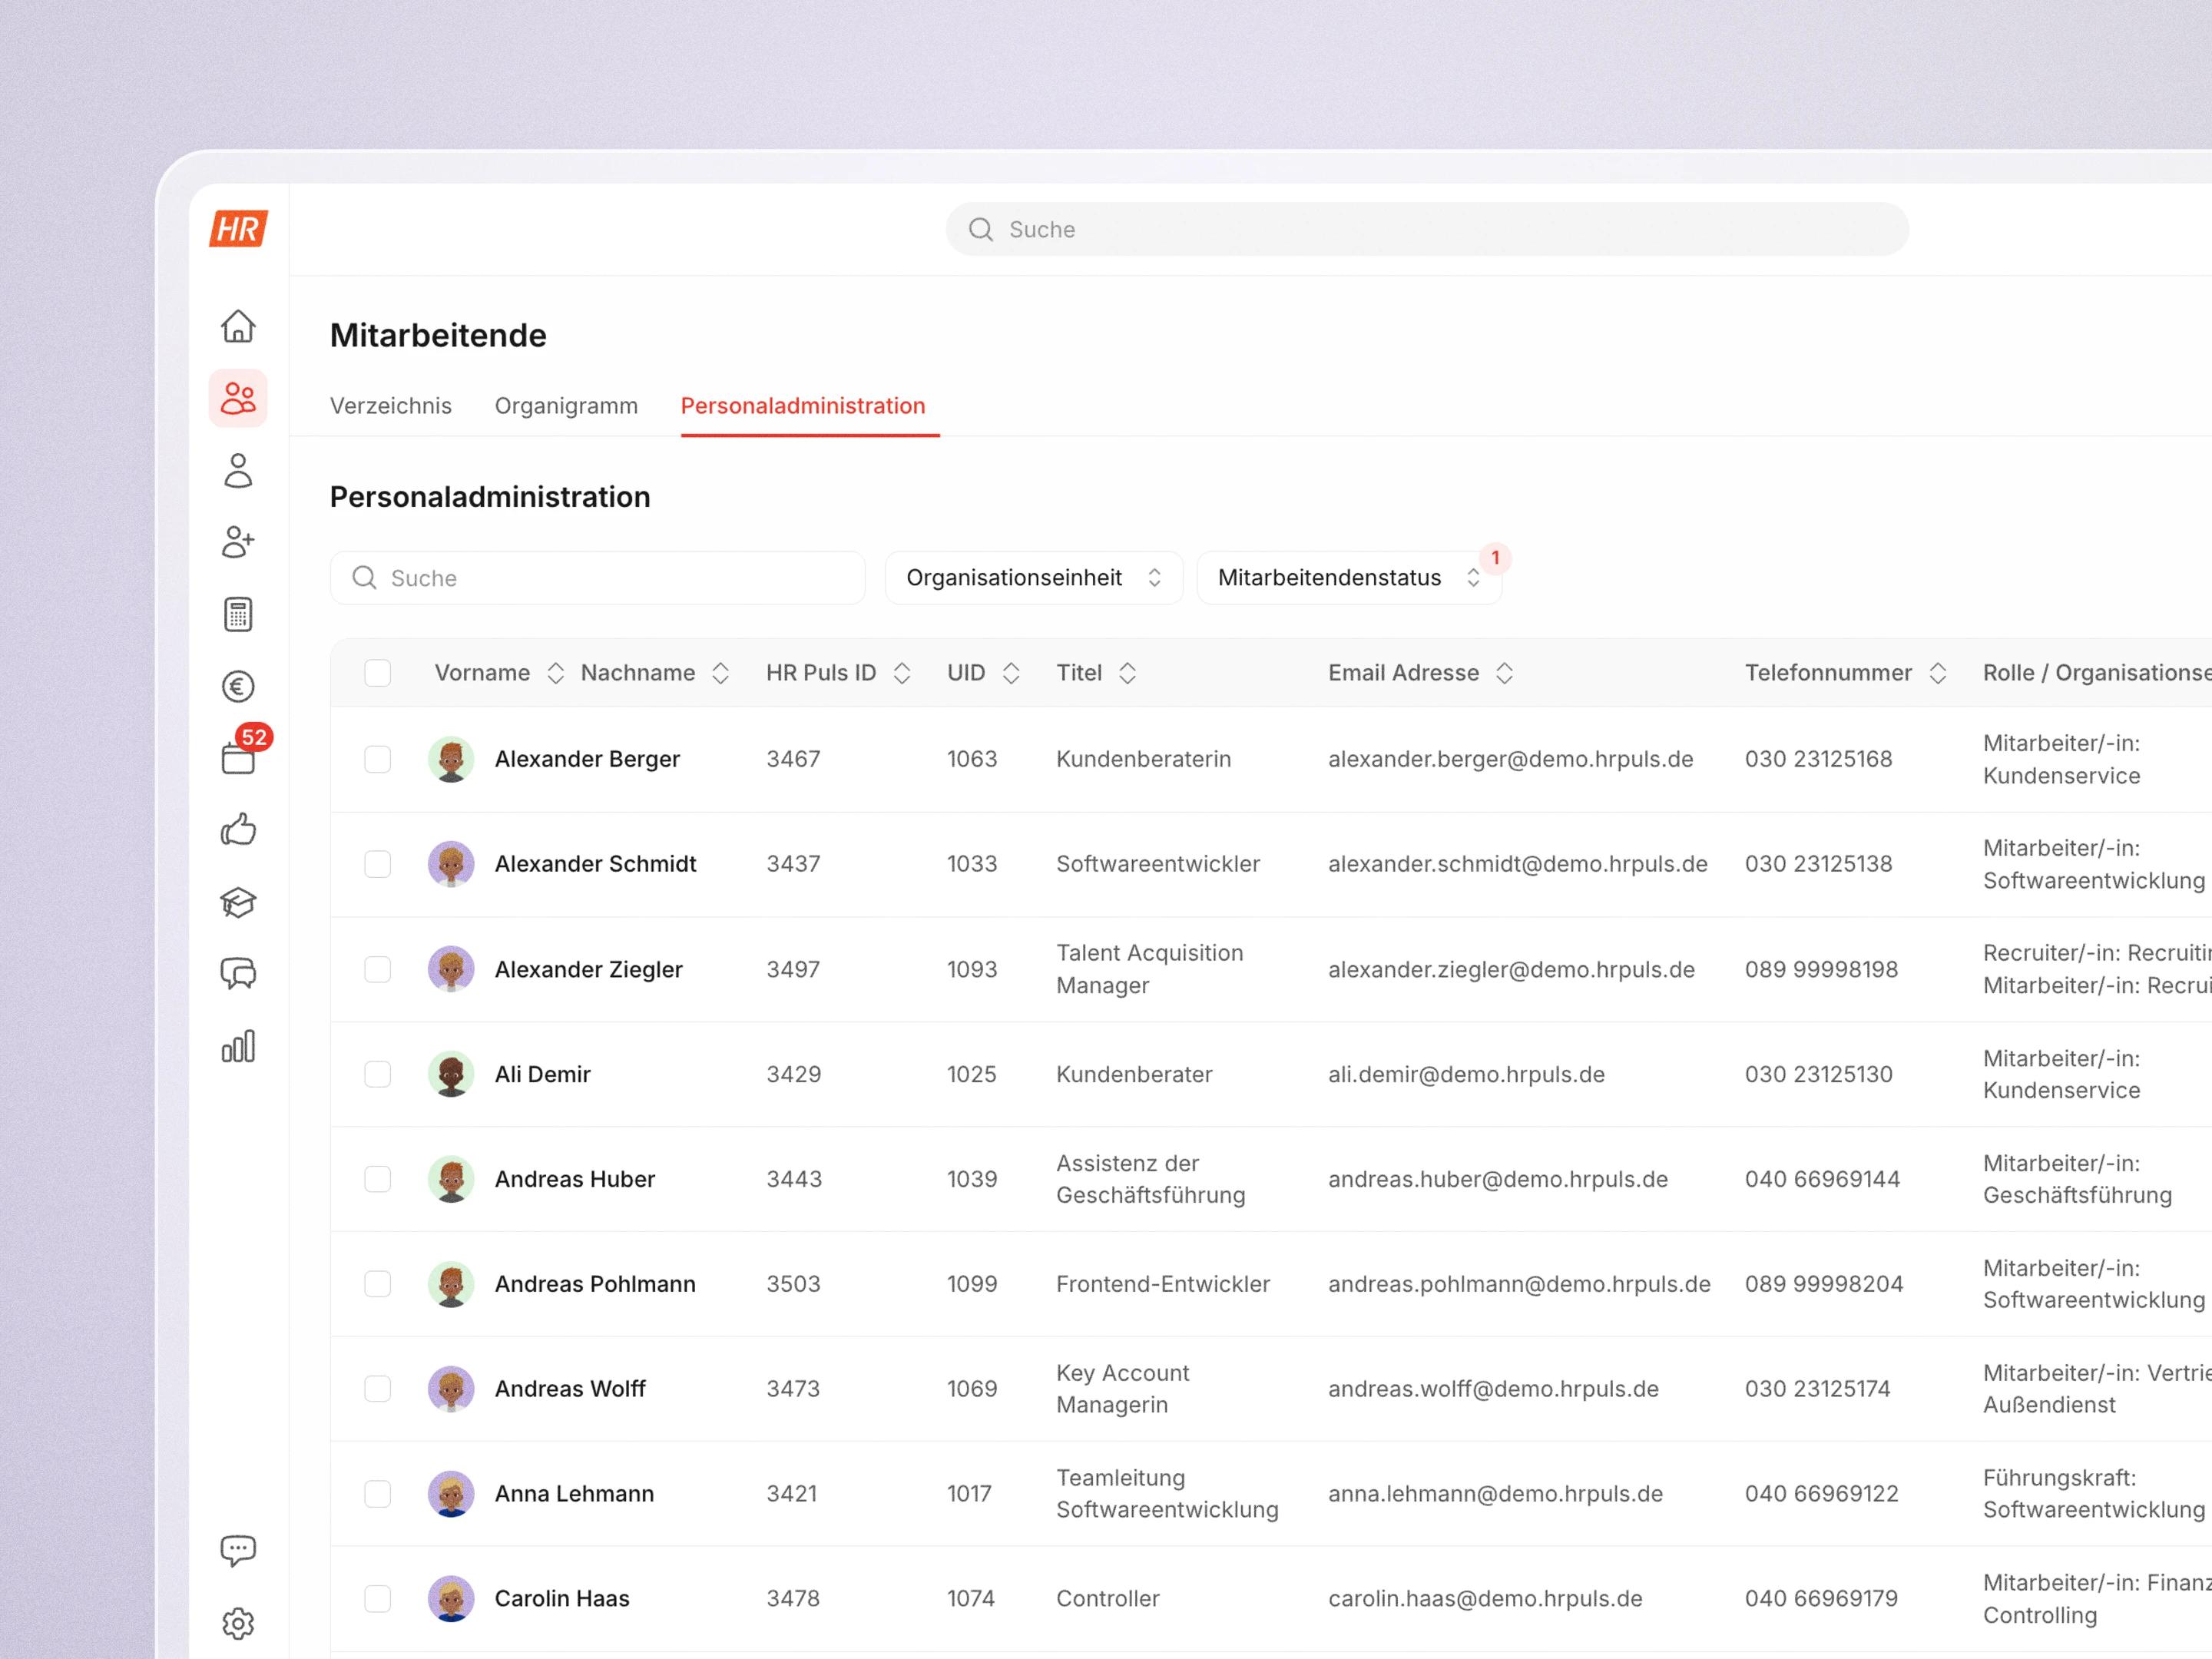Viewport: 2212px width, 1659px height.
Task: Click Andreas Wolff's name
Action: (x=570, y=1389)
